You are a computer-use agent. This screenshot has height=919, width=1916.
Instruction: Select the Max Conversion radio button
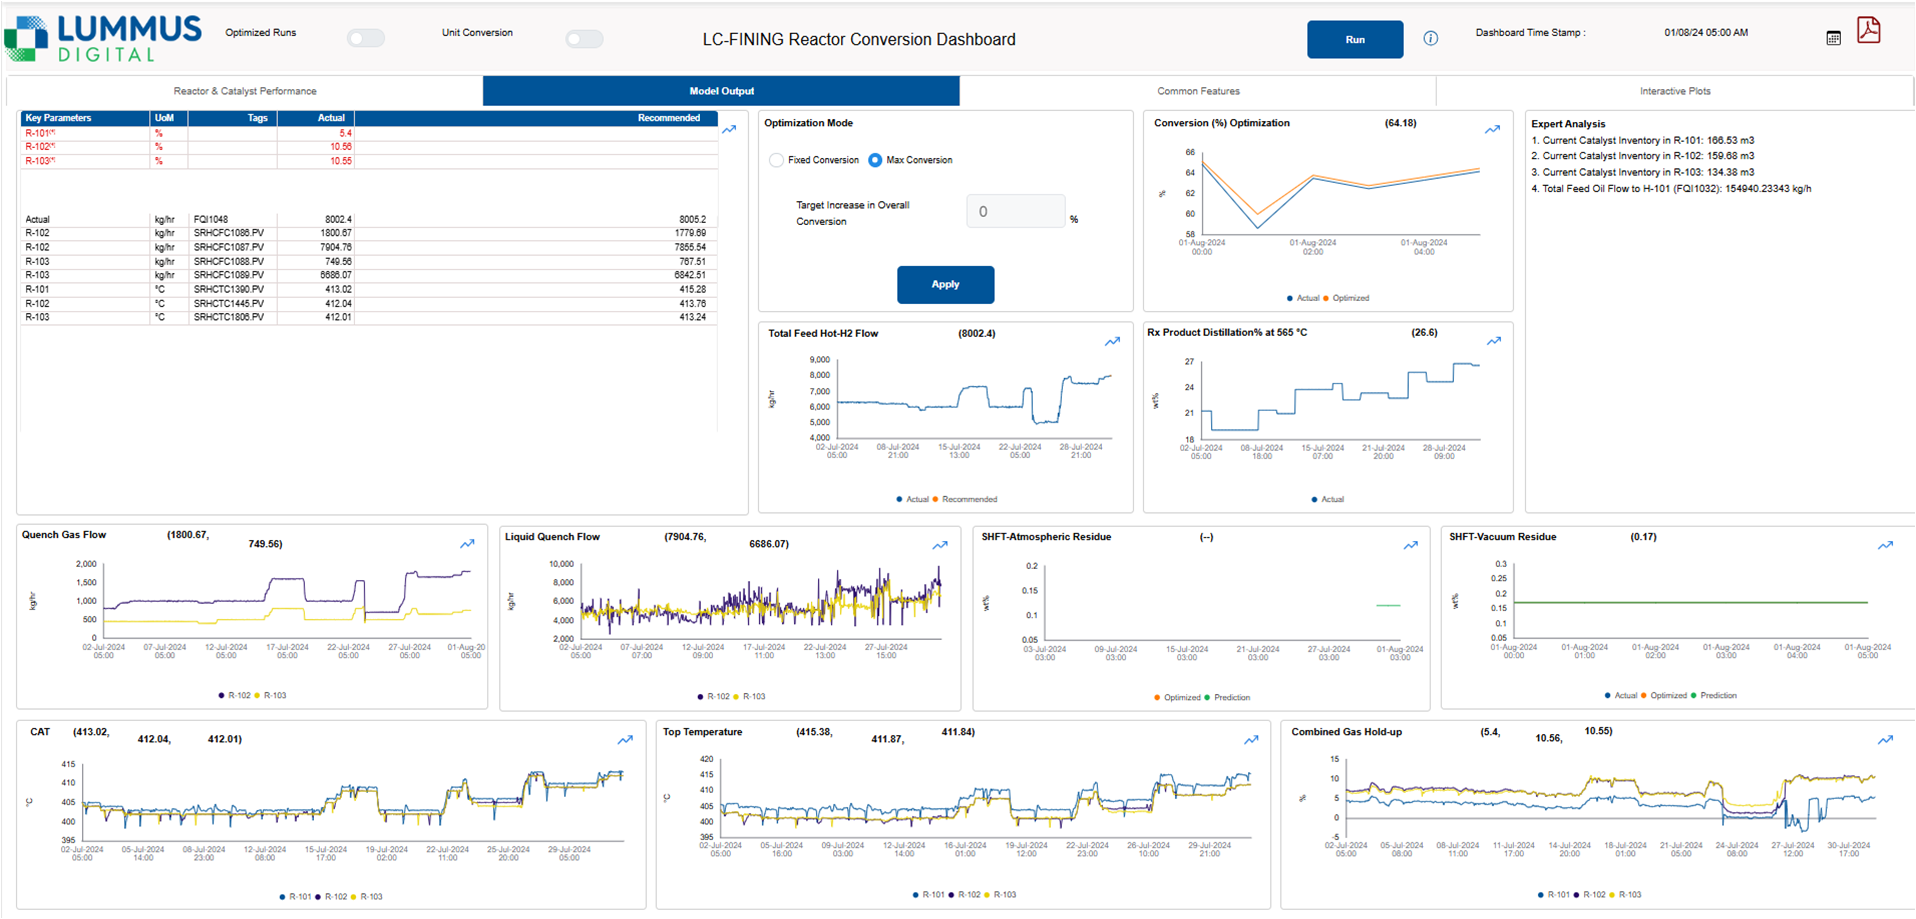(875, 160)
